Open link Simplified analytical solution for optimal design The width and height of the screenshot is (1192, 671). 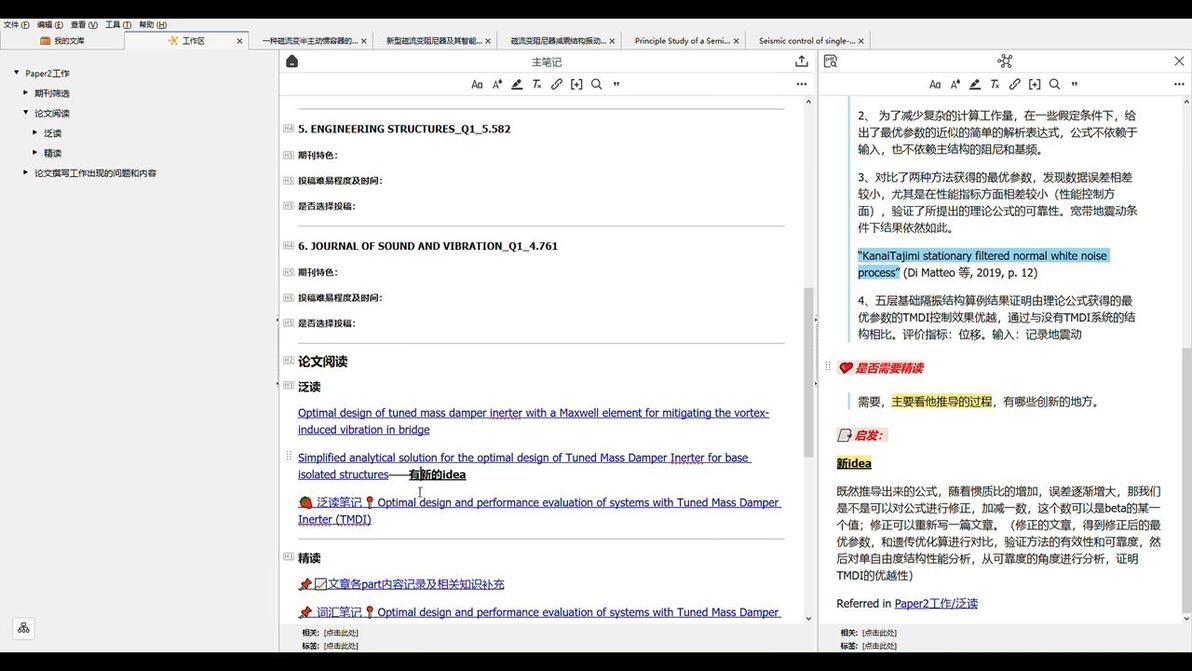coord(524,466)
